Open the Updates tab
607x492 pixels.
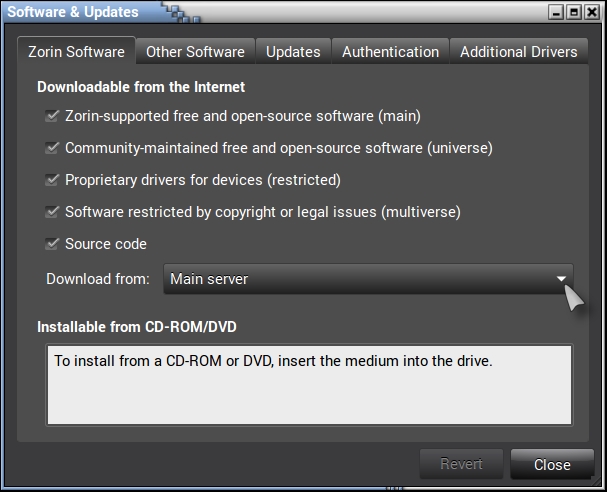[x=293, y=52]
